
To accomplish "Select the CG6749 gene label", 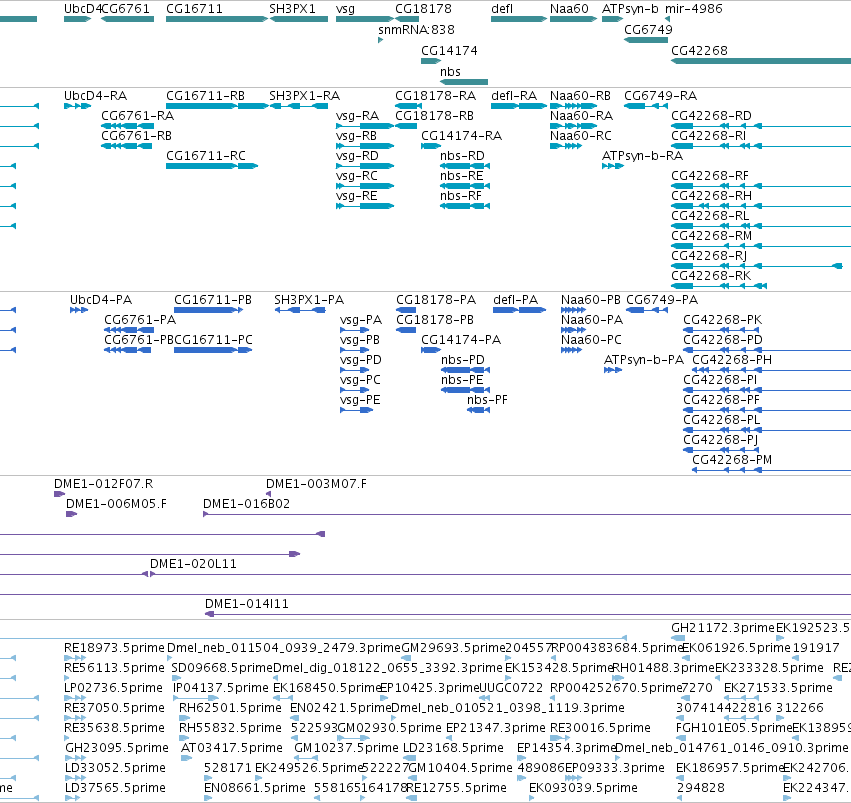I will (648, 29).
